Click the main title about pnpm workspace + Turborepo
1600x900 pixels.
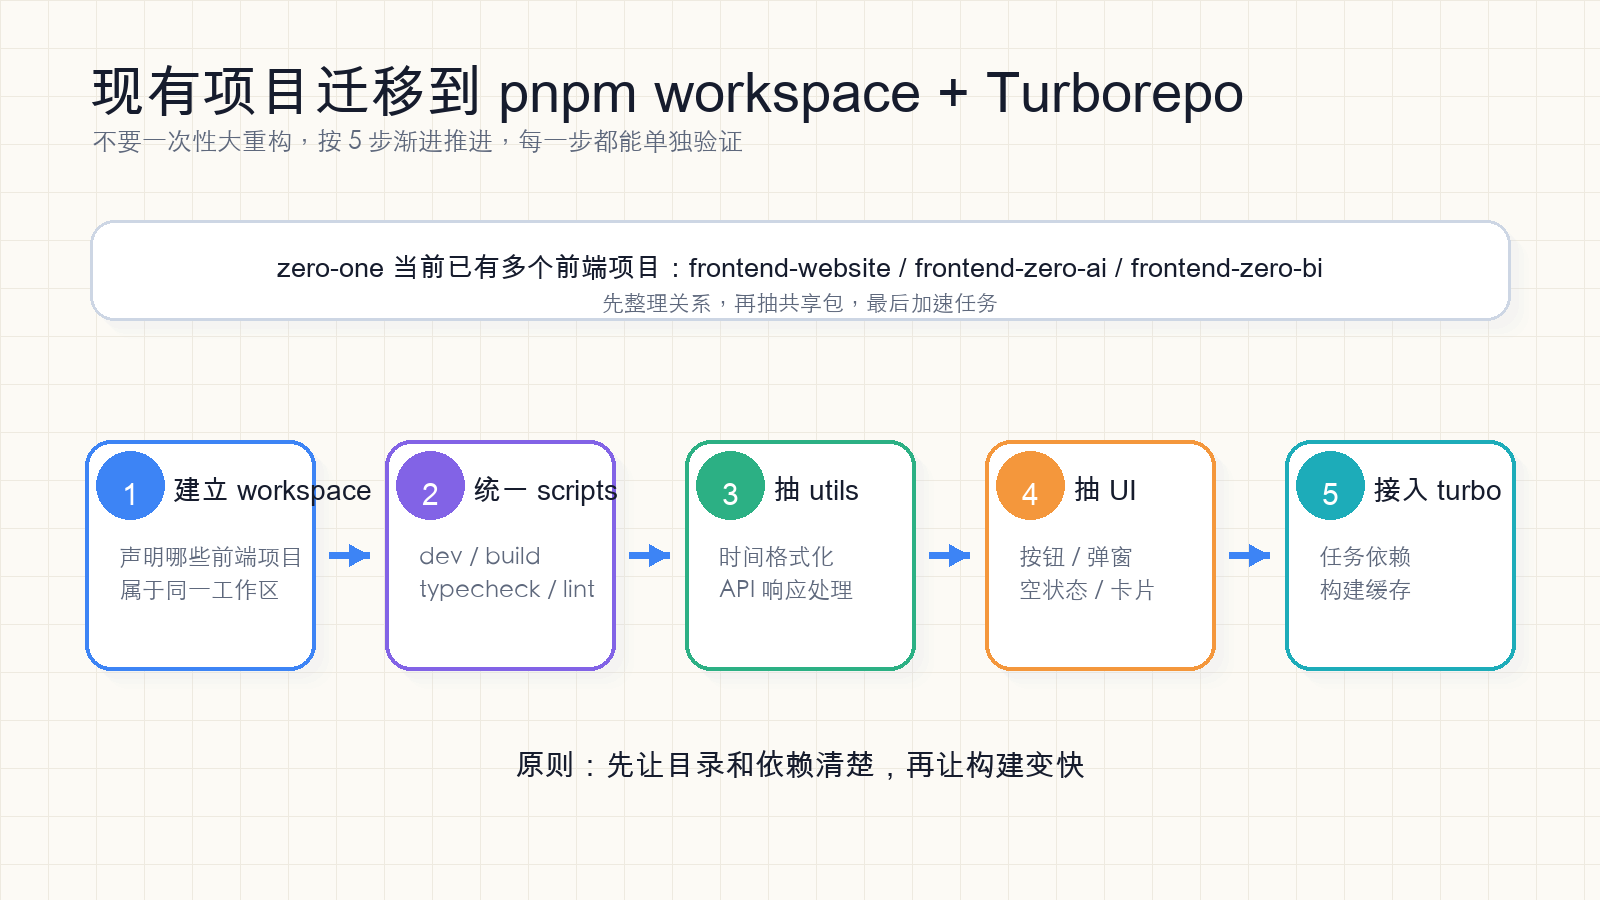point(668,93)
